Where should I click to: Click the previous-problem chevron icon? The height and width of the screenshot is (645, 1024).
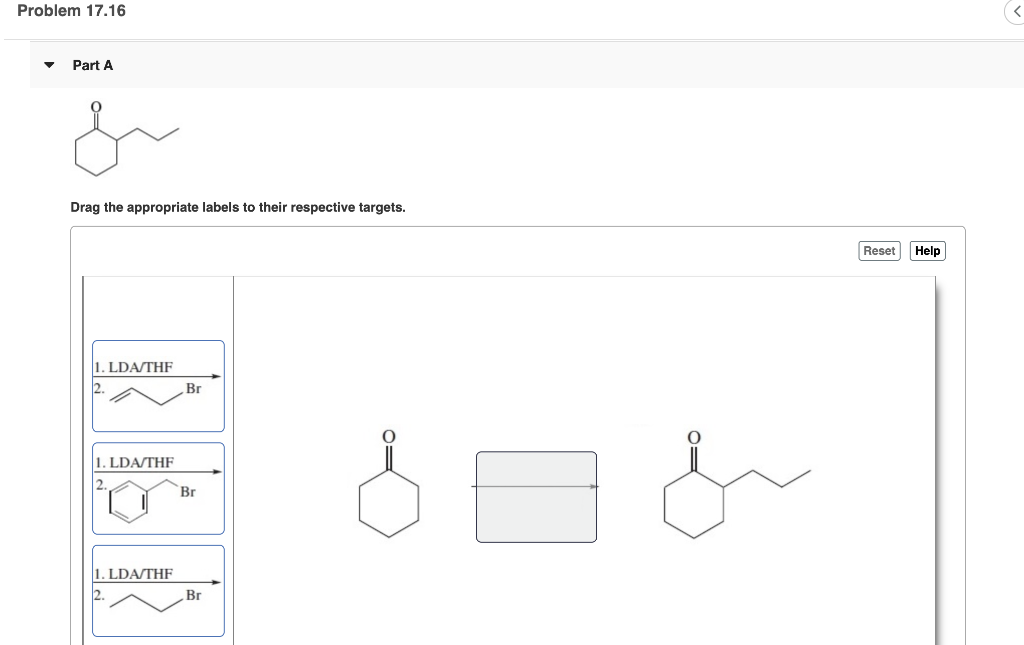tap(1015, 12)
